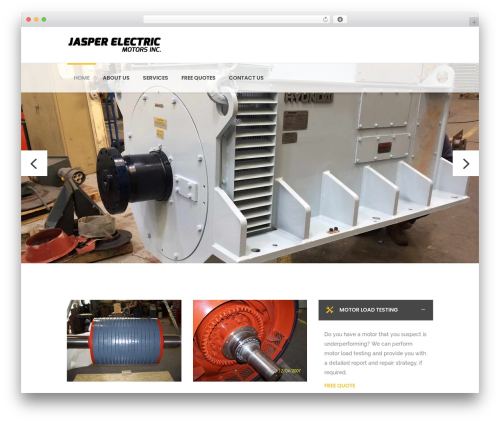The height and width of the screenshot is (423, 500).
Task: Open the About Us menu item
Action: (116, 78)
